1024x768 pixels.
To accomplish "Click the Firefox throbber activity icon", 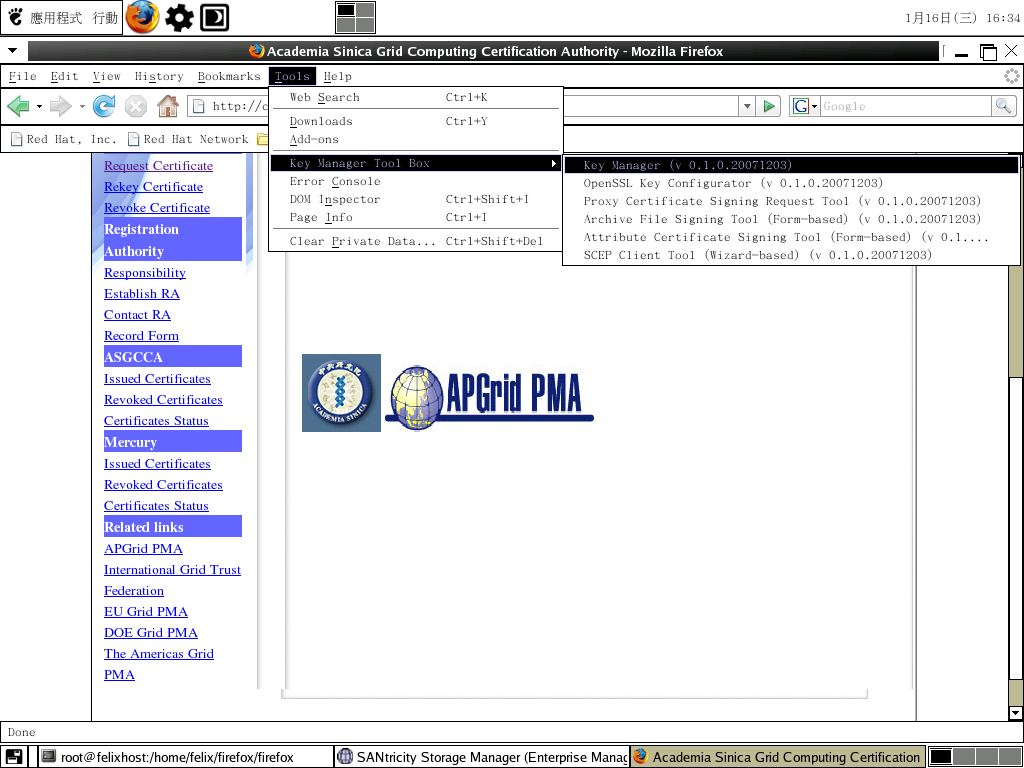I will click(x=1012, y=76).
